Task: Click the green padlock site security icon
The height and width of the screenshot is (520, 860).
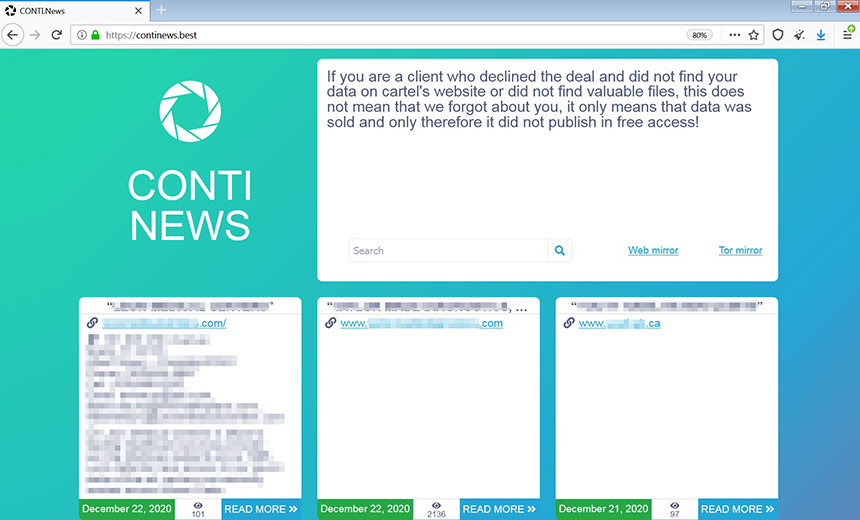Action: point(95,35)
